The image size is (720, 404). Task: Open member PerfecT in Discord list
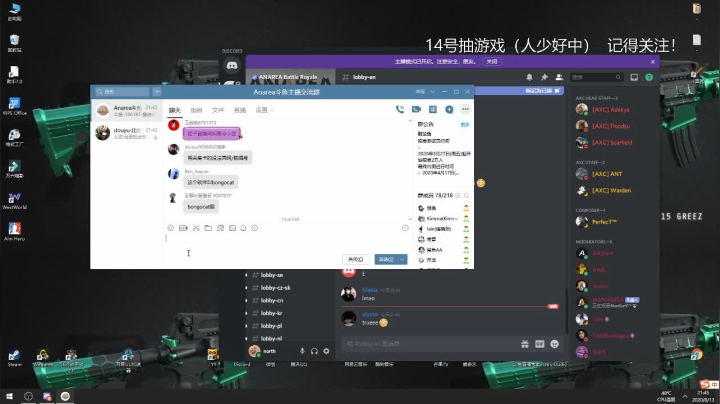[x=604, y=222]
